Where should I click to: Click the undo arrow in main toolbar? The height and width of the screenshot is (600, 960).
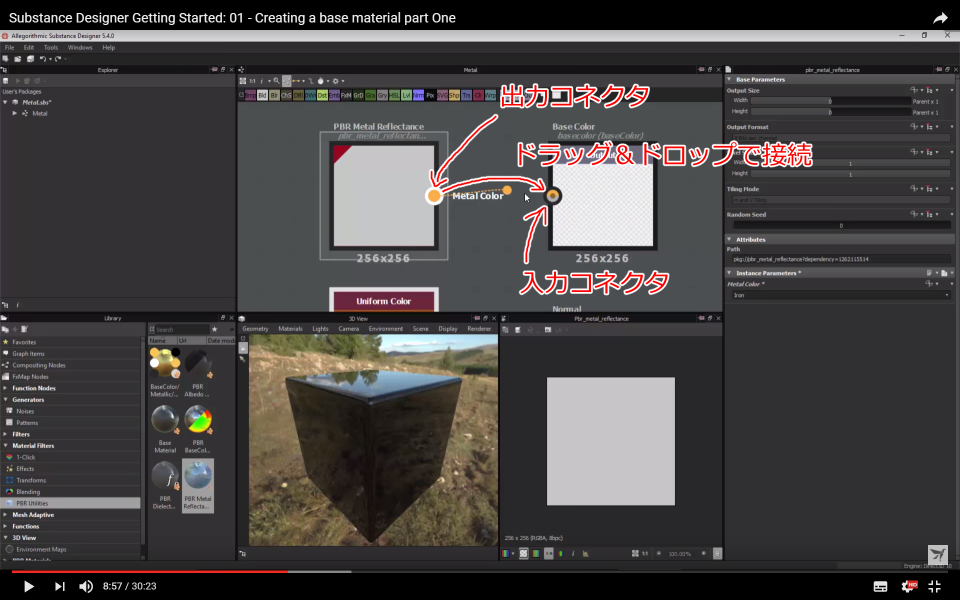point(42,59)
